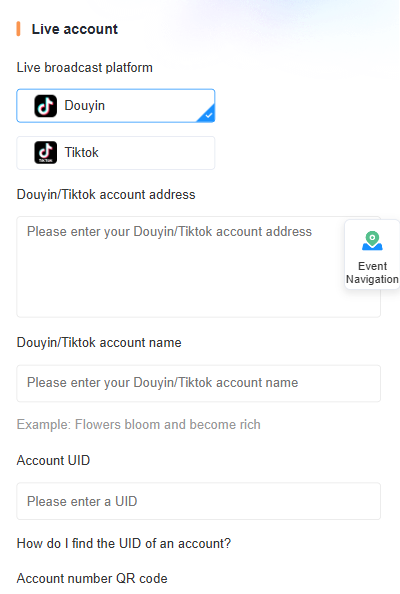Click the orange marker beside Live account
Viewport: 400px width, 594px height.
pyautogui.click(x=18, y=29)
